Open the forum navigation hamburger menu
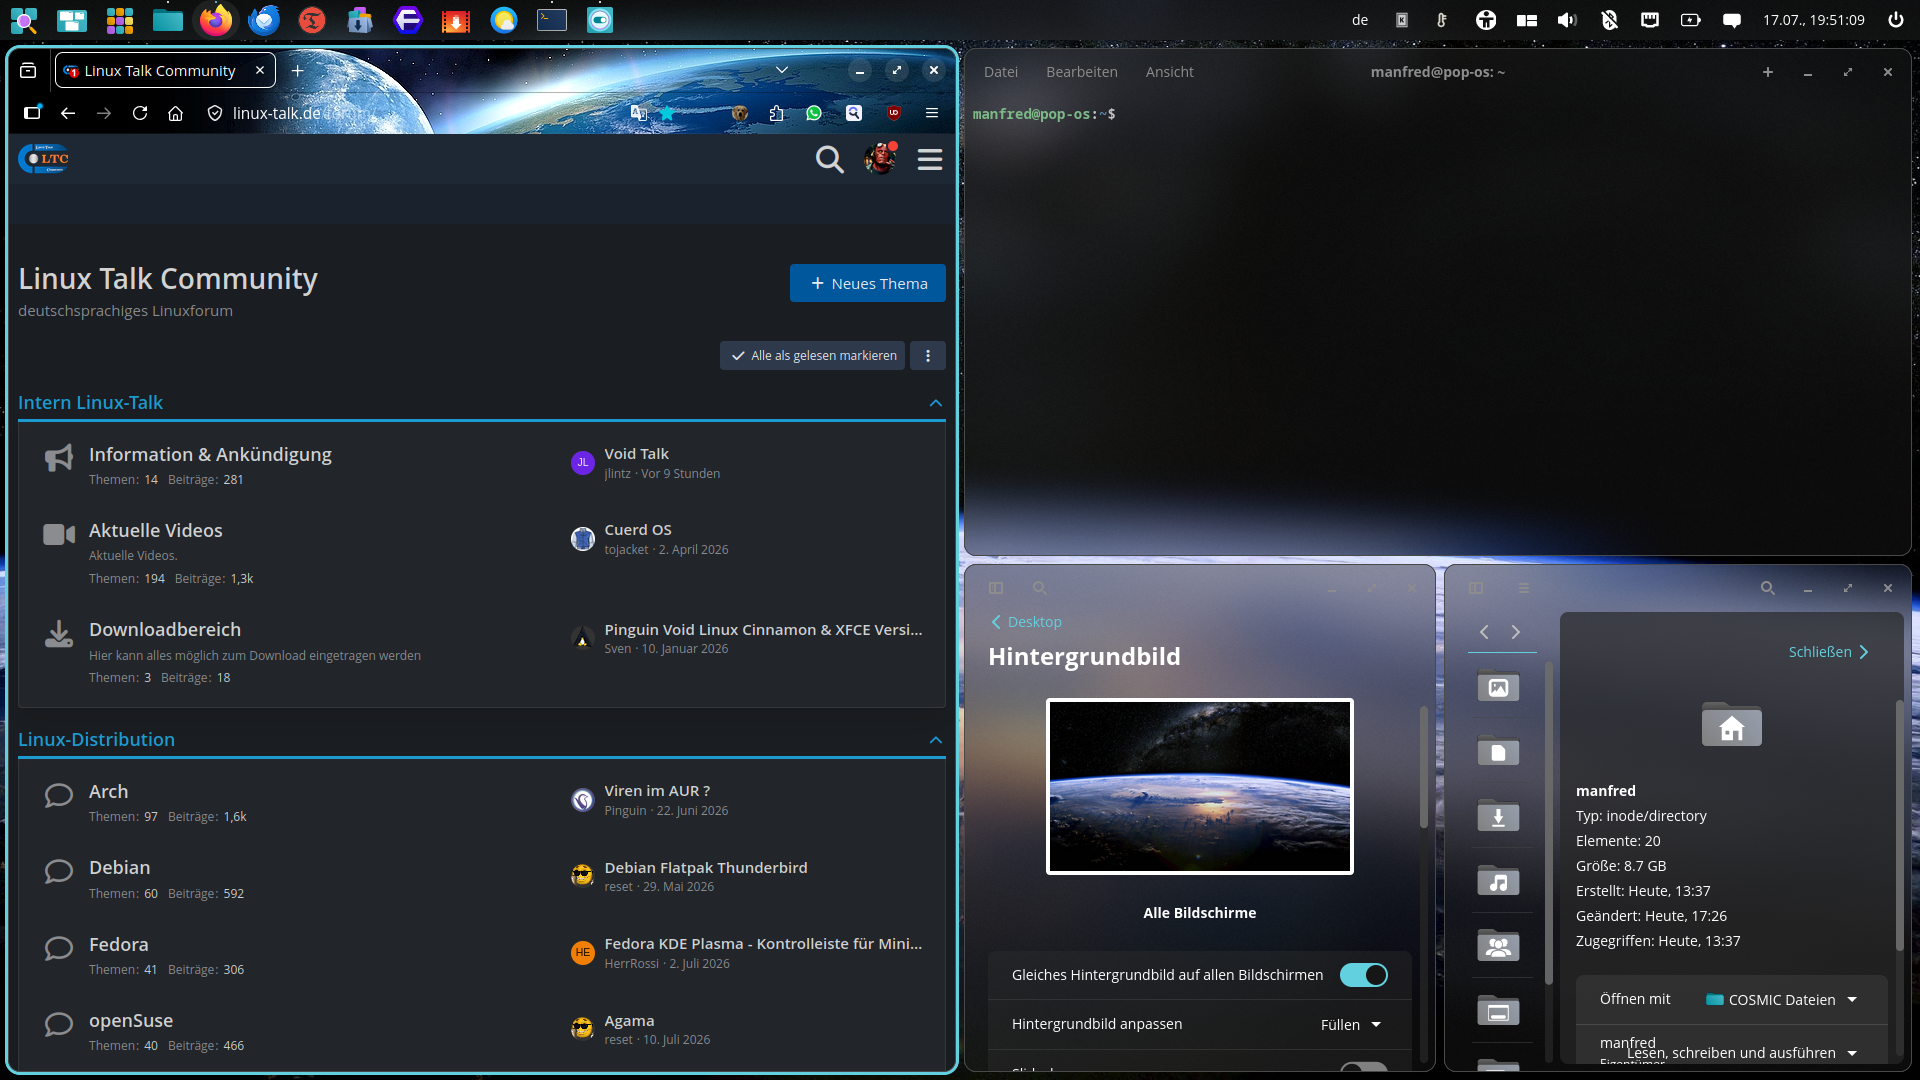Viewport: 1920px width, 1080px height. tap(930, 159)
